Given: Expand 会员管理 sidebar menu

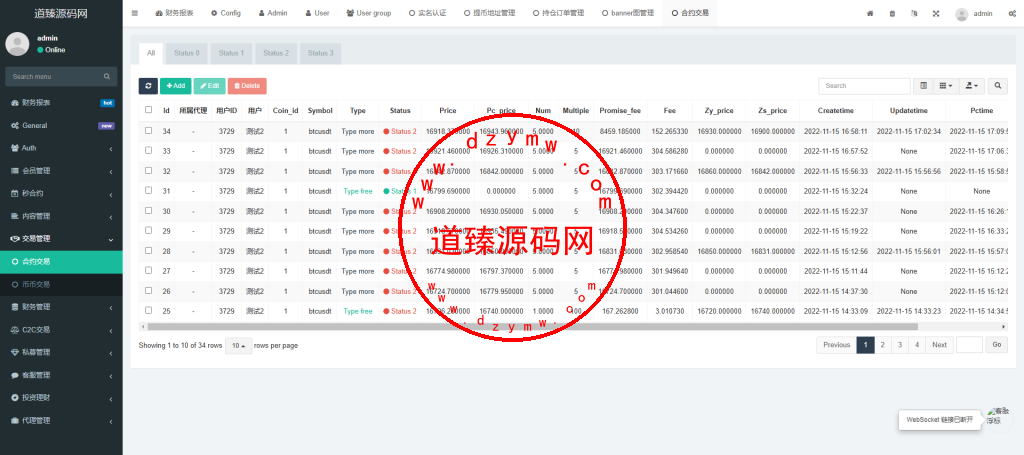Looking at the screenshot, I should [x=61, y=171].
